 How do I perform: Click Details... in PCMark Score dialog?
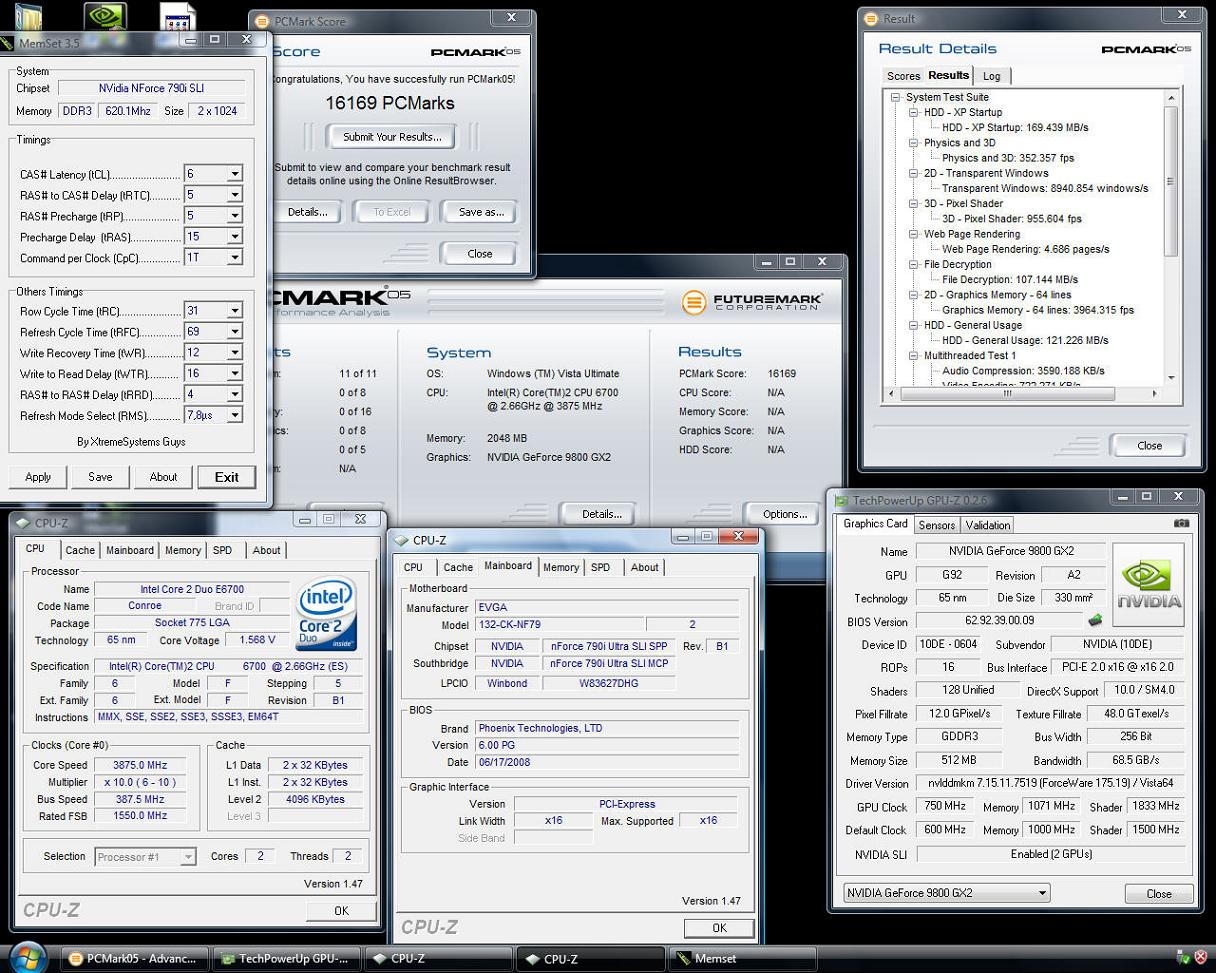click(307, 212)
